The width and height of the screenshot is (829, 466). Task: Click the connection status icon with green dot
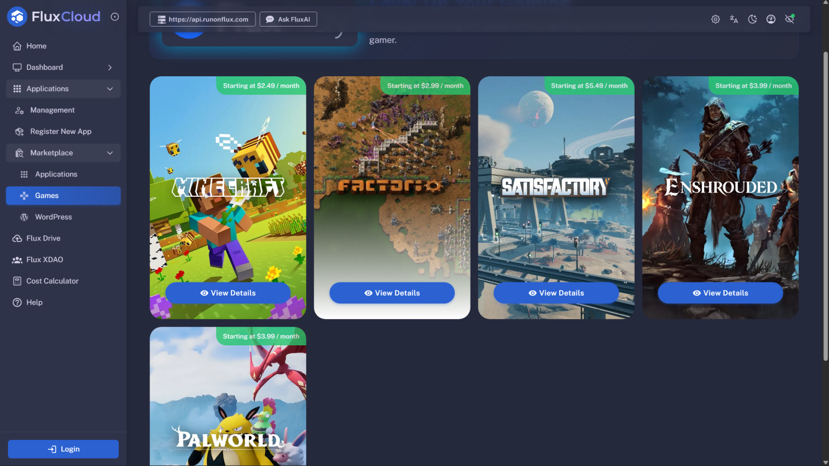click(x=789, y=19)
